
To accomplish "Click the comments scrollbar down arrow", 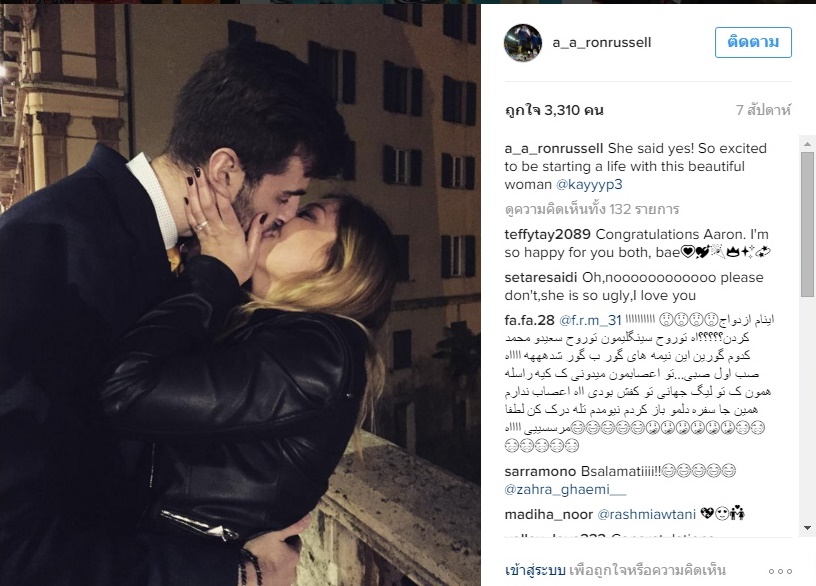I will [807, 528].
